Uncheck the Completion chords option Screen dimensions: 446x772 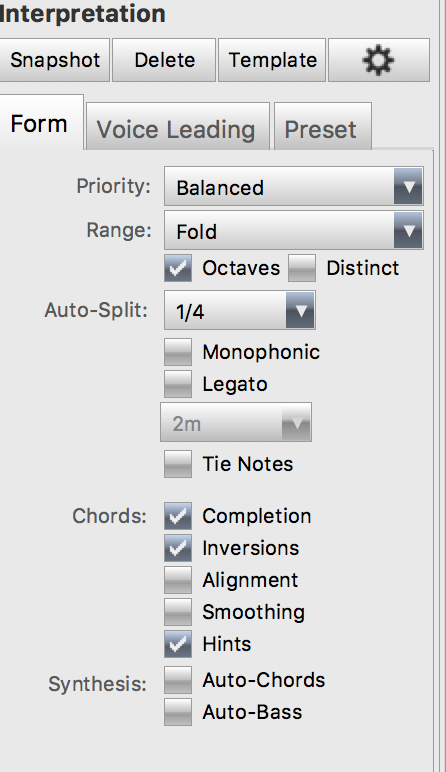(178, 516)
